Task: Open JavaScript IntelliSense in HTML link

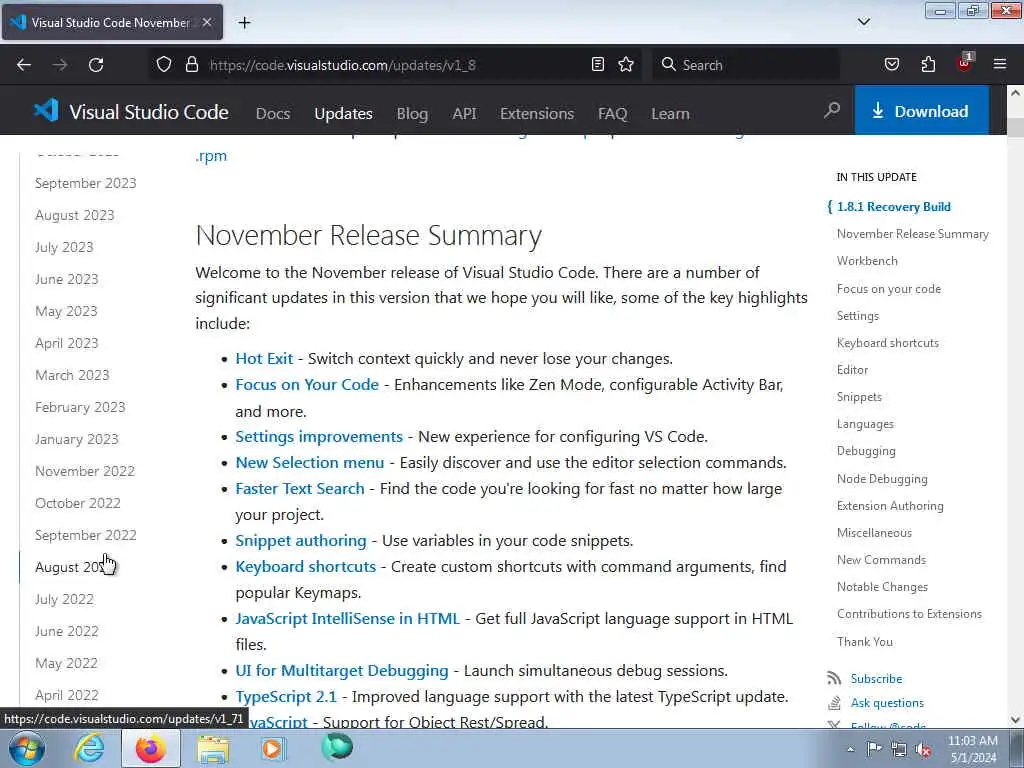Action: (347, 618)
